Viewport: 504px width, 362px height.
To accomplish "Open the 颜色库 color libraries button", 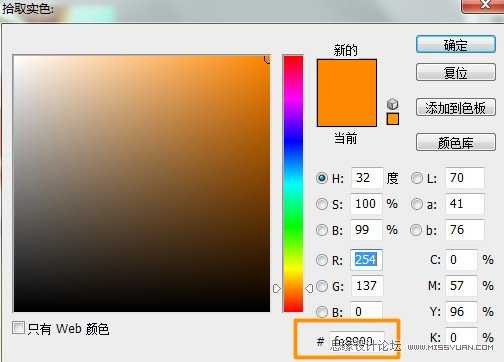I will pos(456,143).
